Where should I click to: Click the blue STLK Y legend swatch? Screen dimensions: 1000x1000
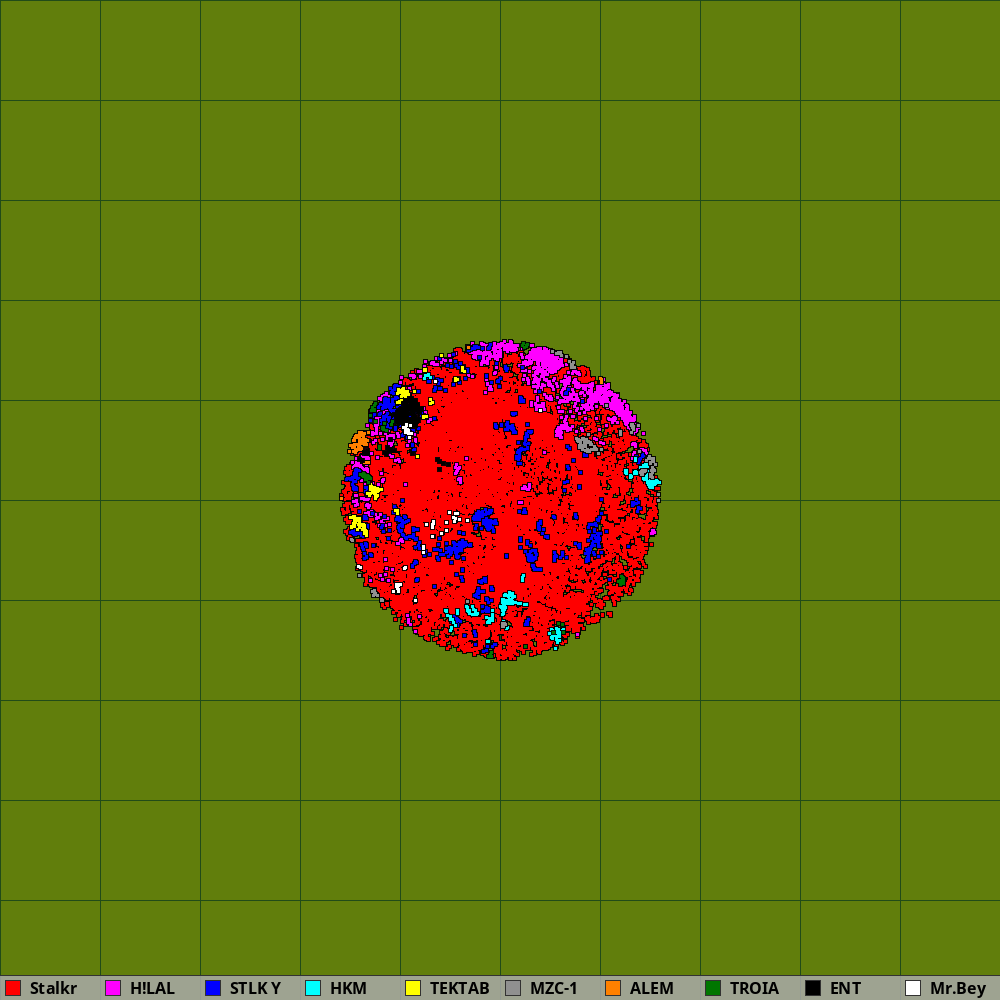click(213, 988)
